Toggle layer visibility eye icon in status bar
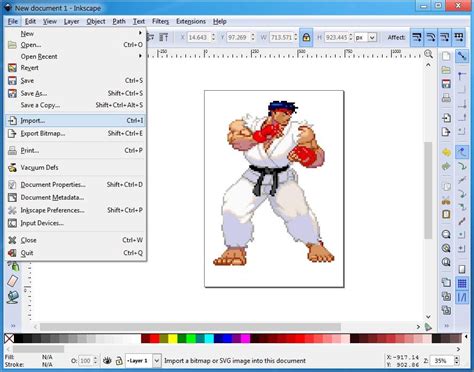This screenshot has height=372, width=474. pyautogui.click(x=107, y=360)
